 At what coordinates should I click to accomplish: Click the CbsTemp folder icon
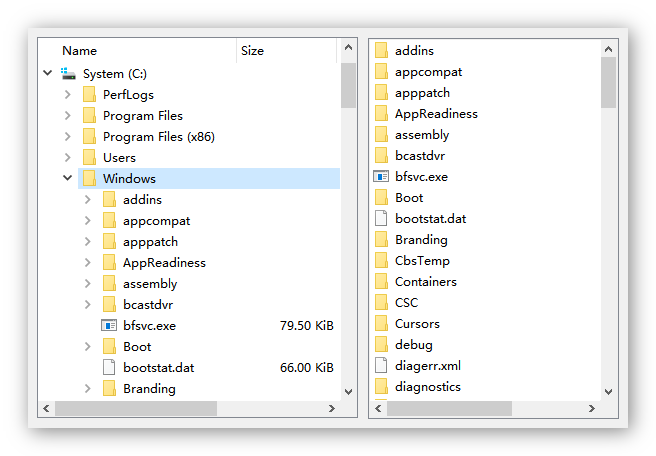pos(380,261)
